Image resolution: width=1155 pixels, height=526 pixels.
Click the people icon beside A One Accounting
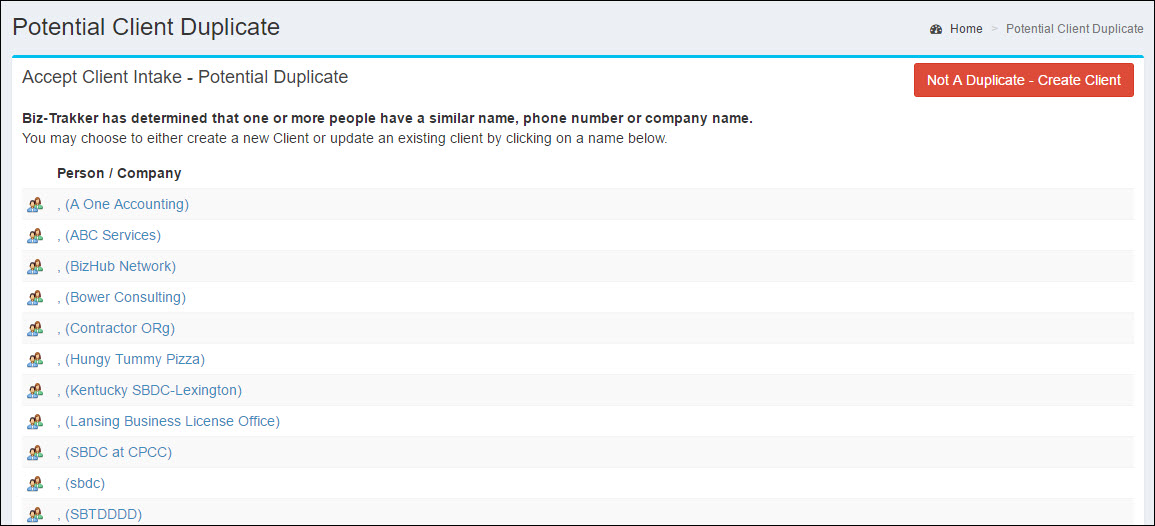[x=35, y=205]
